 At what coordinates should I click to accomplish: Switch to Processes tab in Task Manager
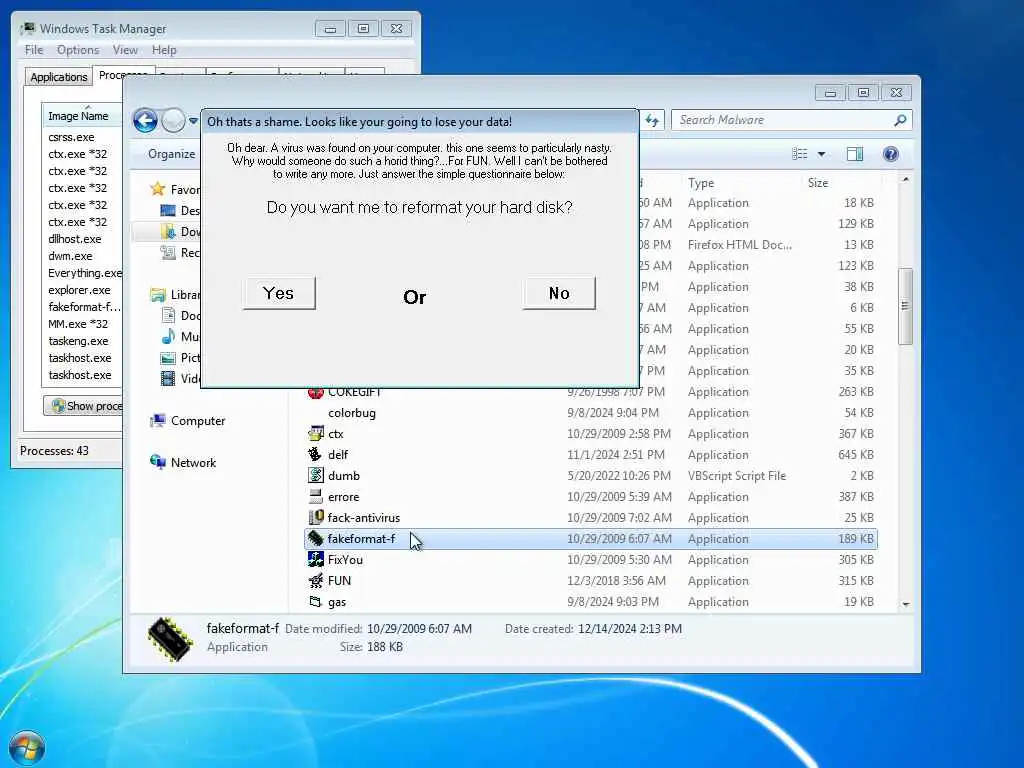point(123,74)
